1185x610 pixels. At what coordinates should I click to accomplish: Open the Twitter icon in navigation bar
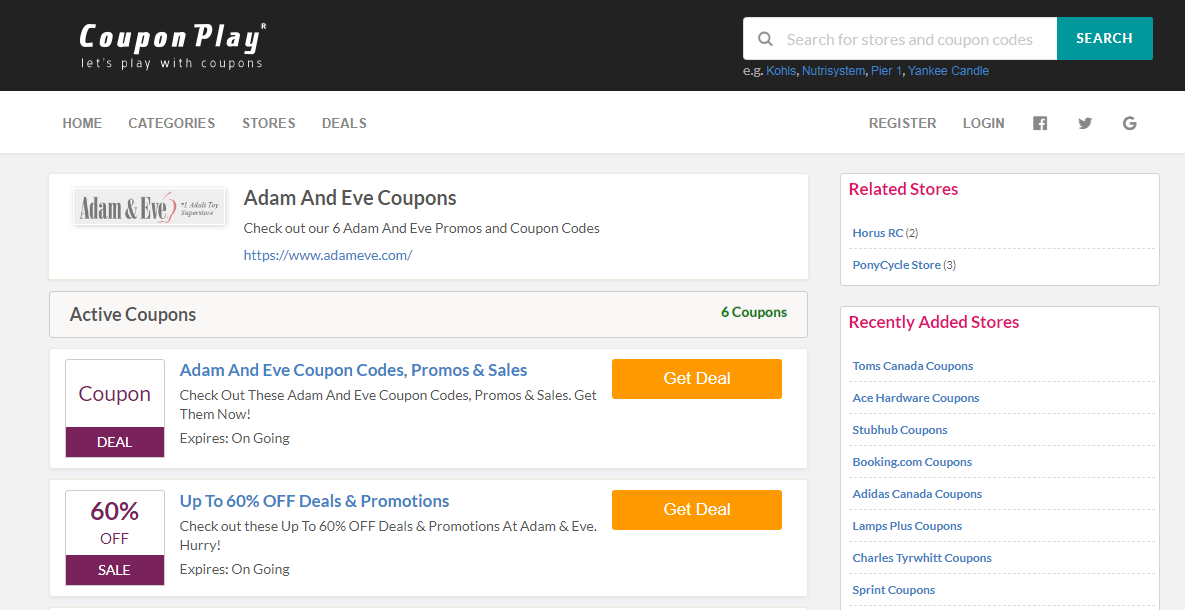(1085, 123)
